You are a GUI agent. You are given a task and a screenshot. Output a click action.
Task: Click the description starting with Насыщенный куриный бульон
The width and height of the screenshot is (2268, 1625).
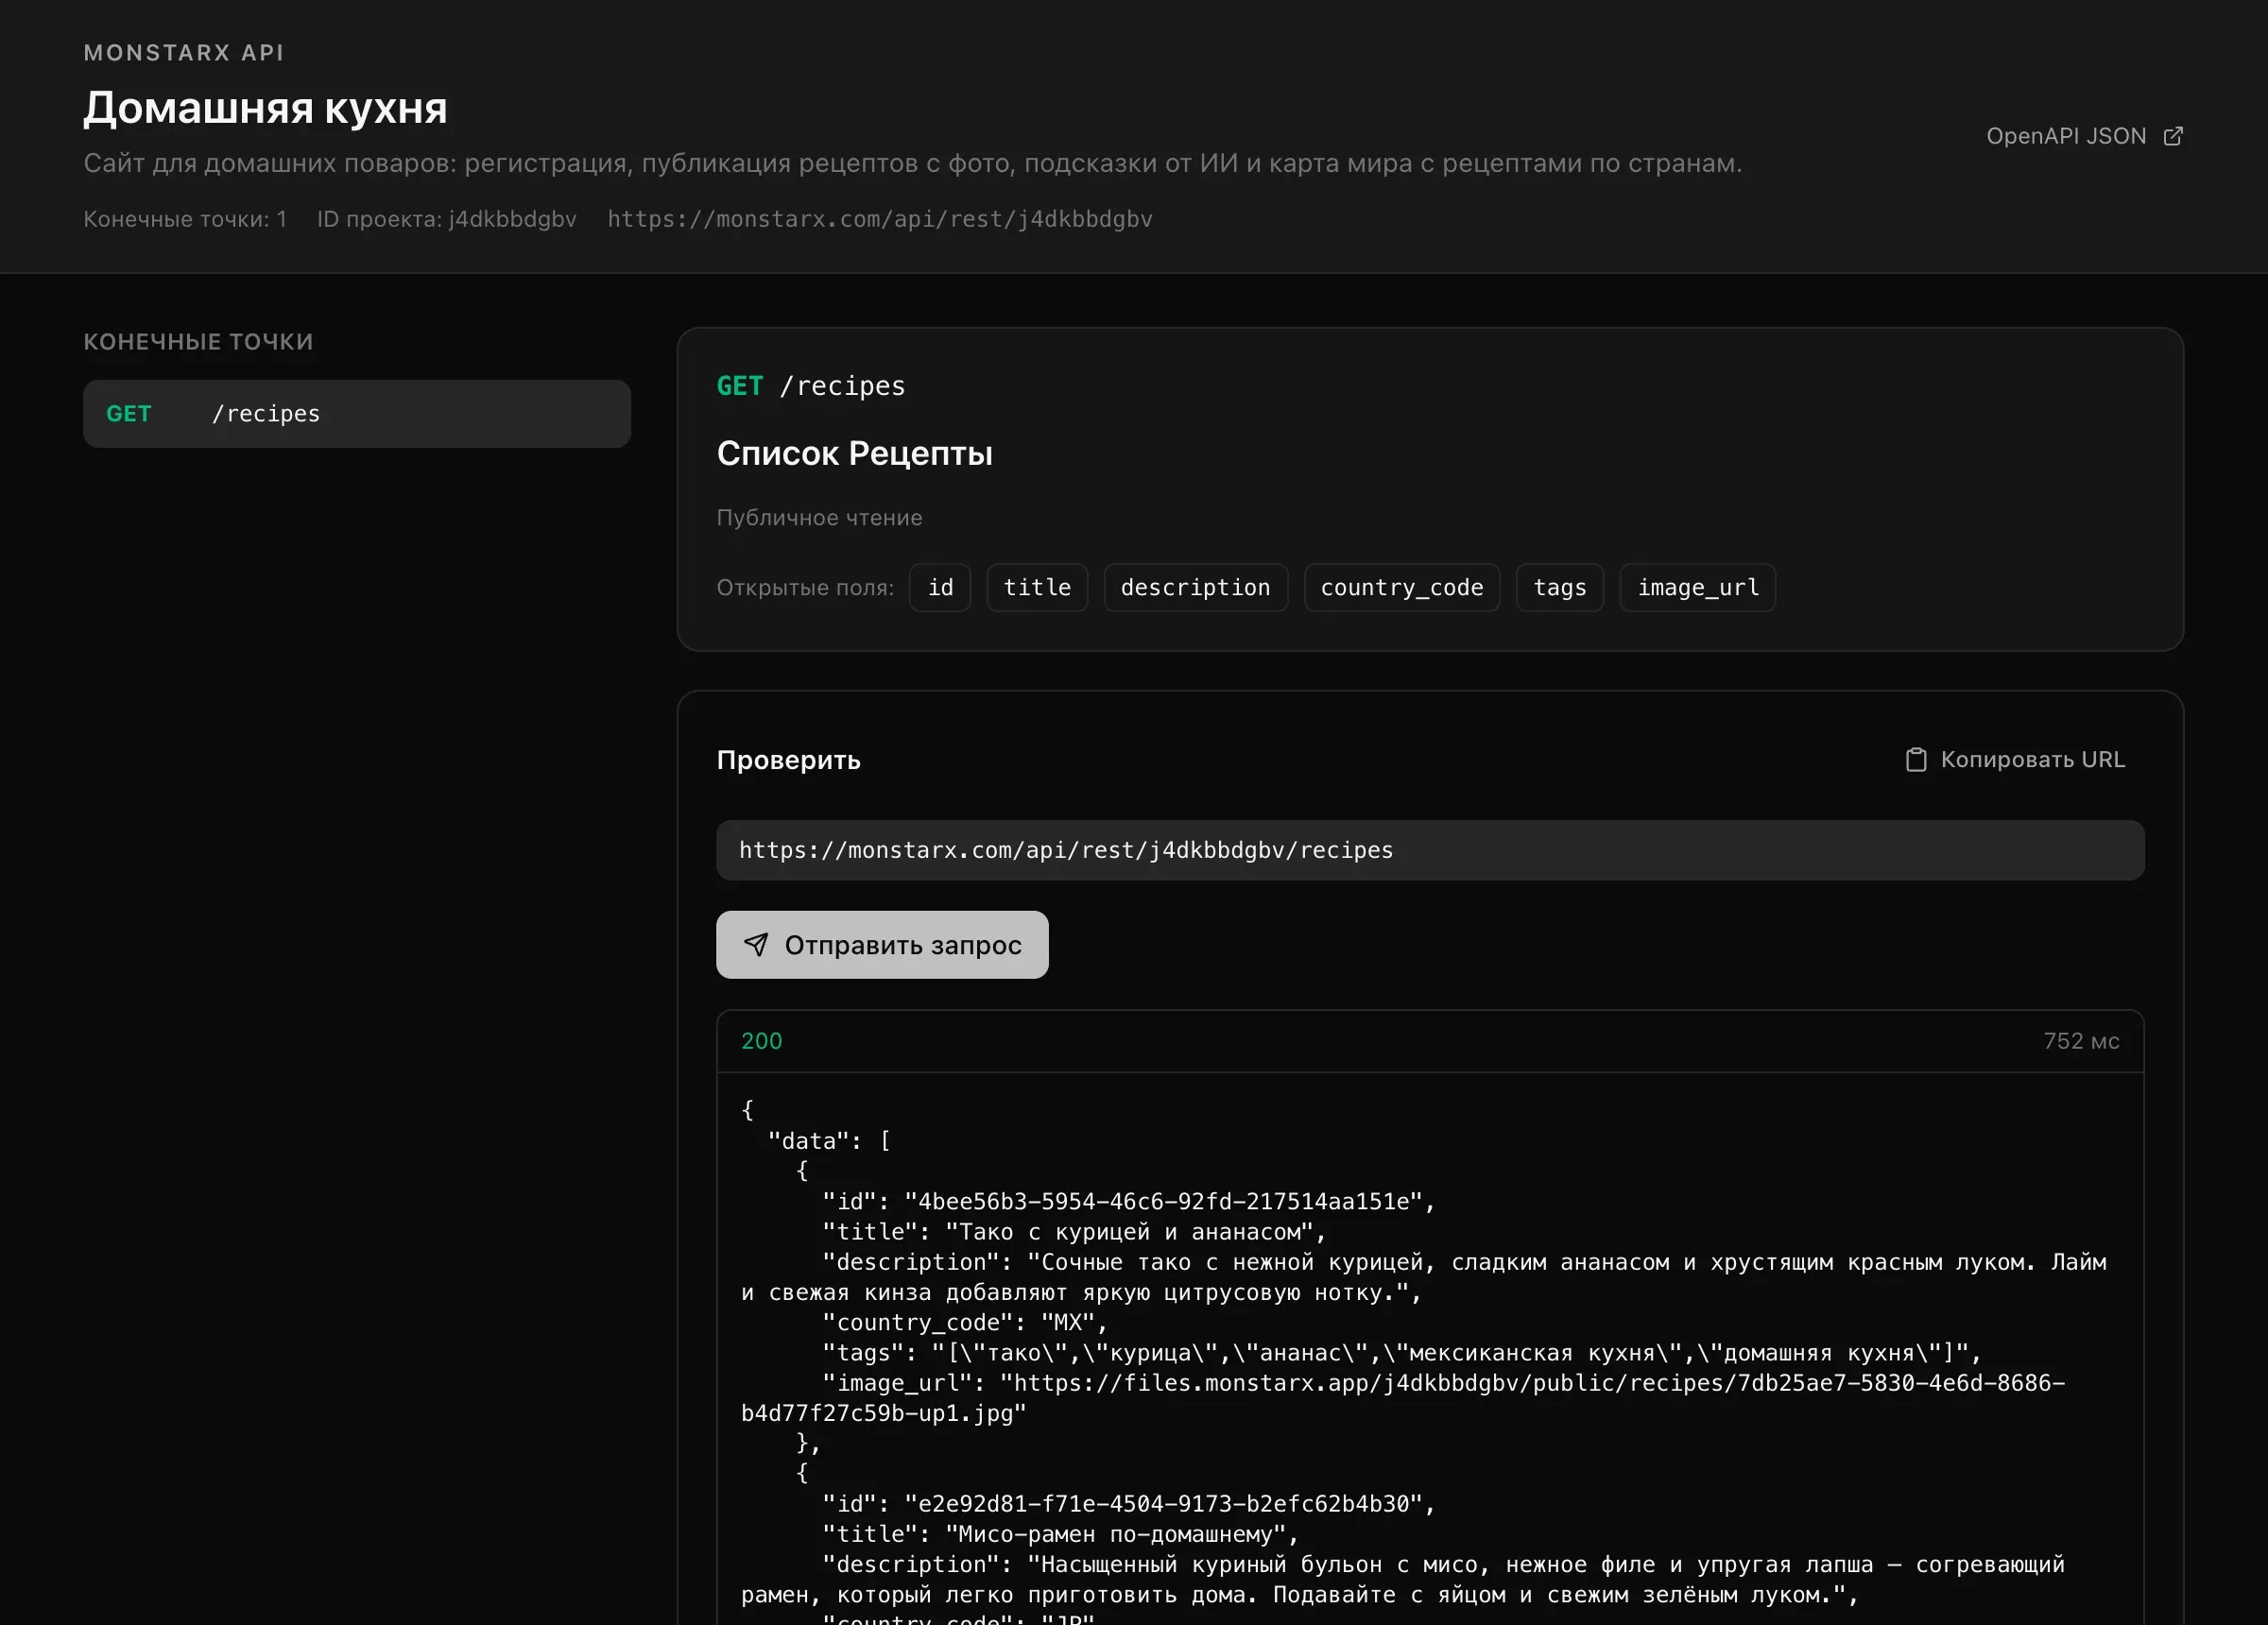1403,1579
